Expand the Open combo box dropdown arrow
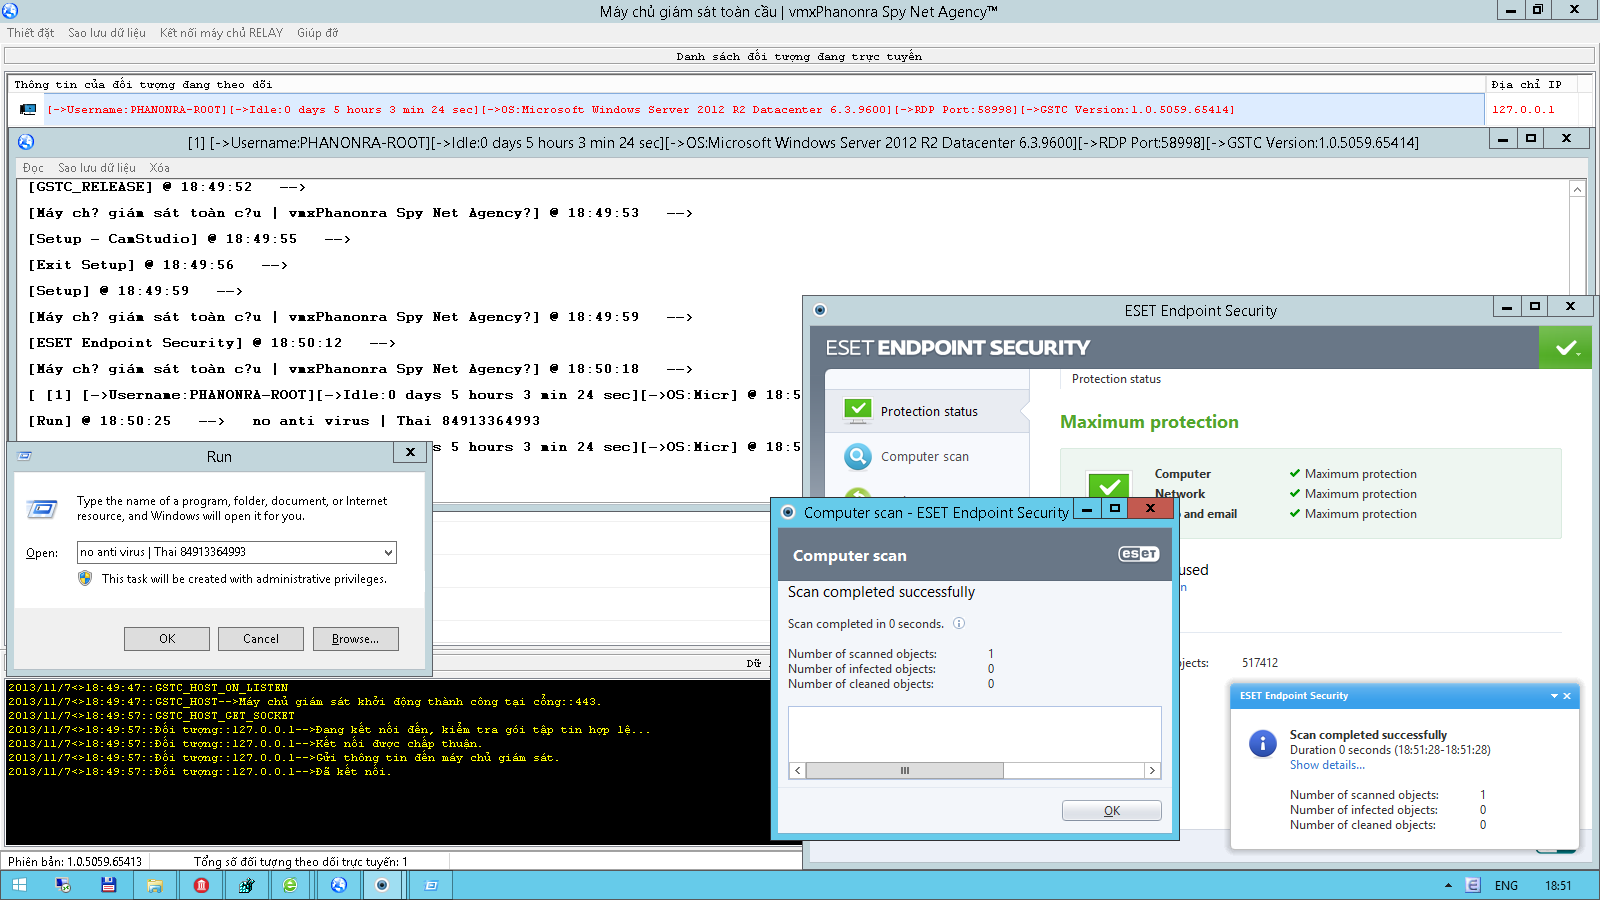This screenshot has height=900, width=1600. tap(388, 552)
